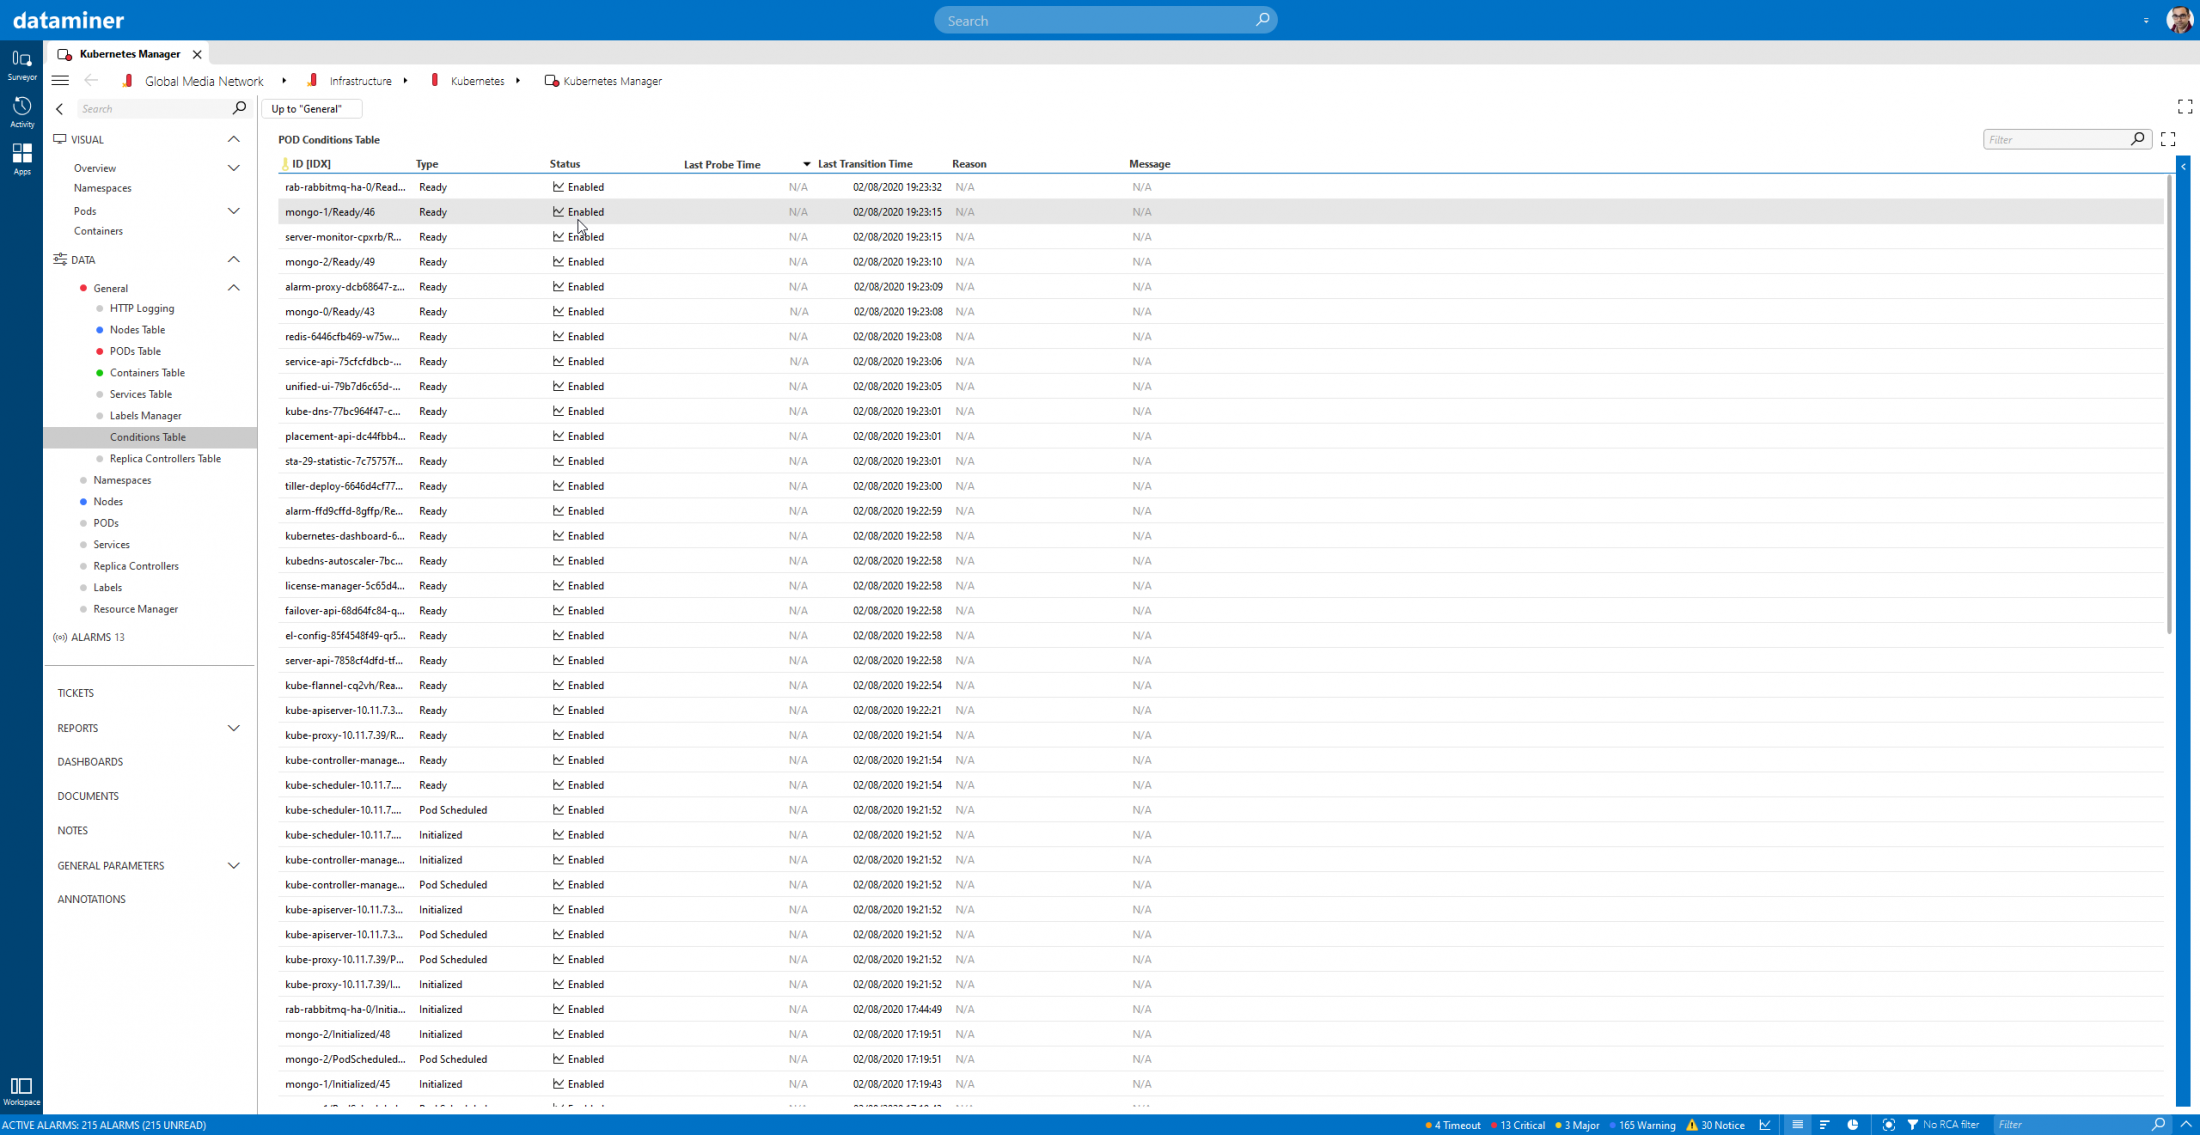Click the expand table icon next to Filter

tap(2167, 139)
